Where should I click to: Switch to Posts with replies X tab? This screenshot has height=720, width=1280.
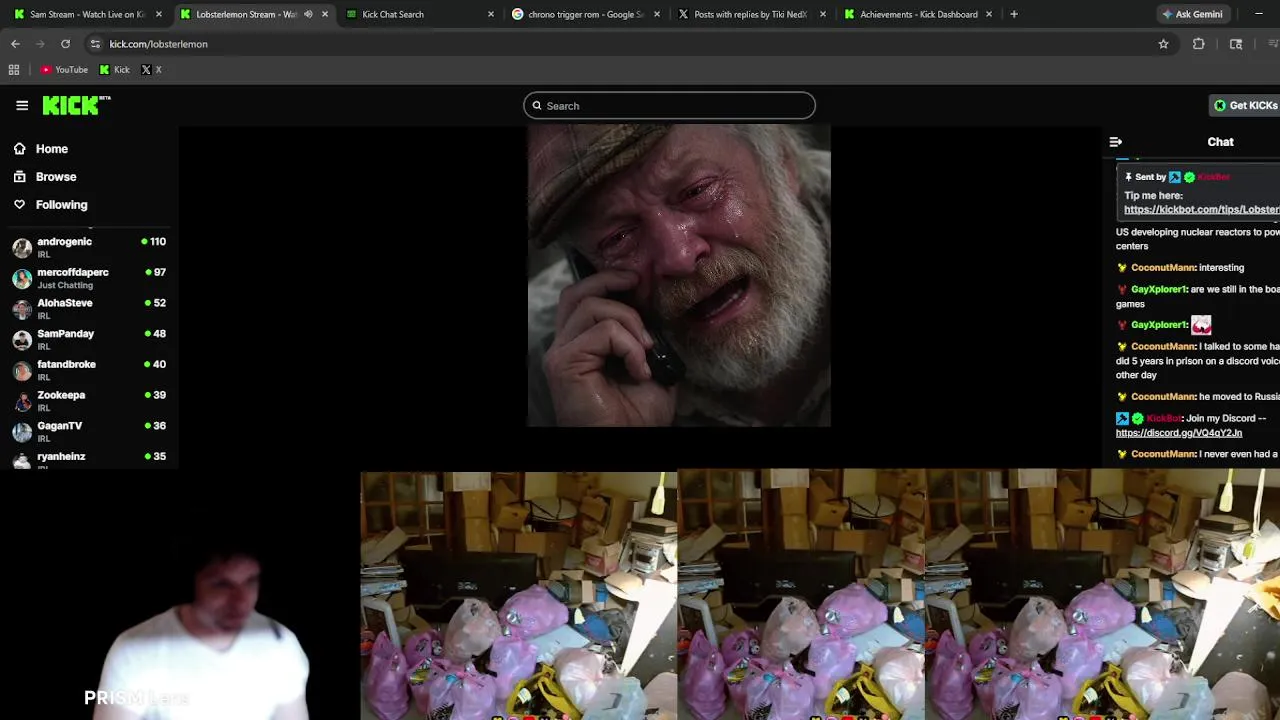click(752, 14)
